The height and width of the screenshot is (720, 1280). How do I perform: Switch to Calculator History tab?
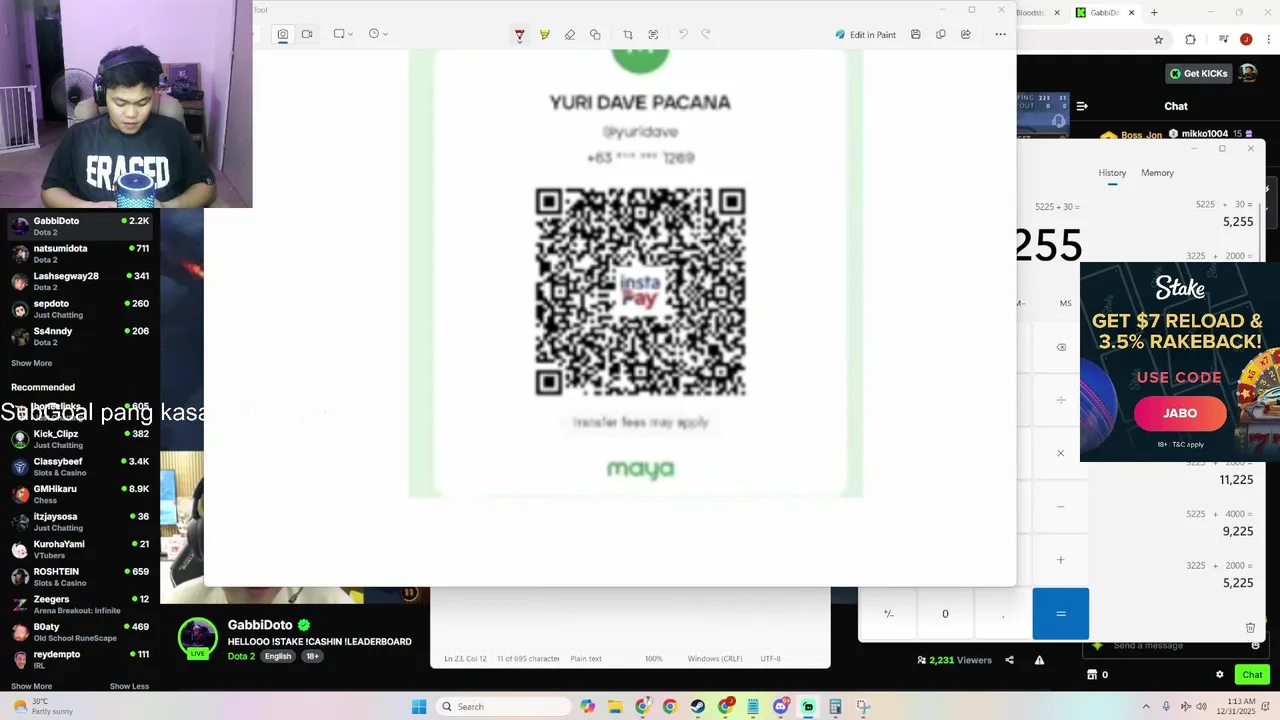click(1112, 173)
